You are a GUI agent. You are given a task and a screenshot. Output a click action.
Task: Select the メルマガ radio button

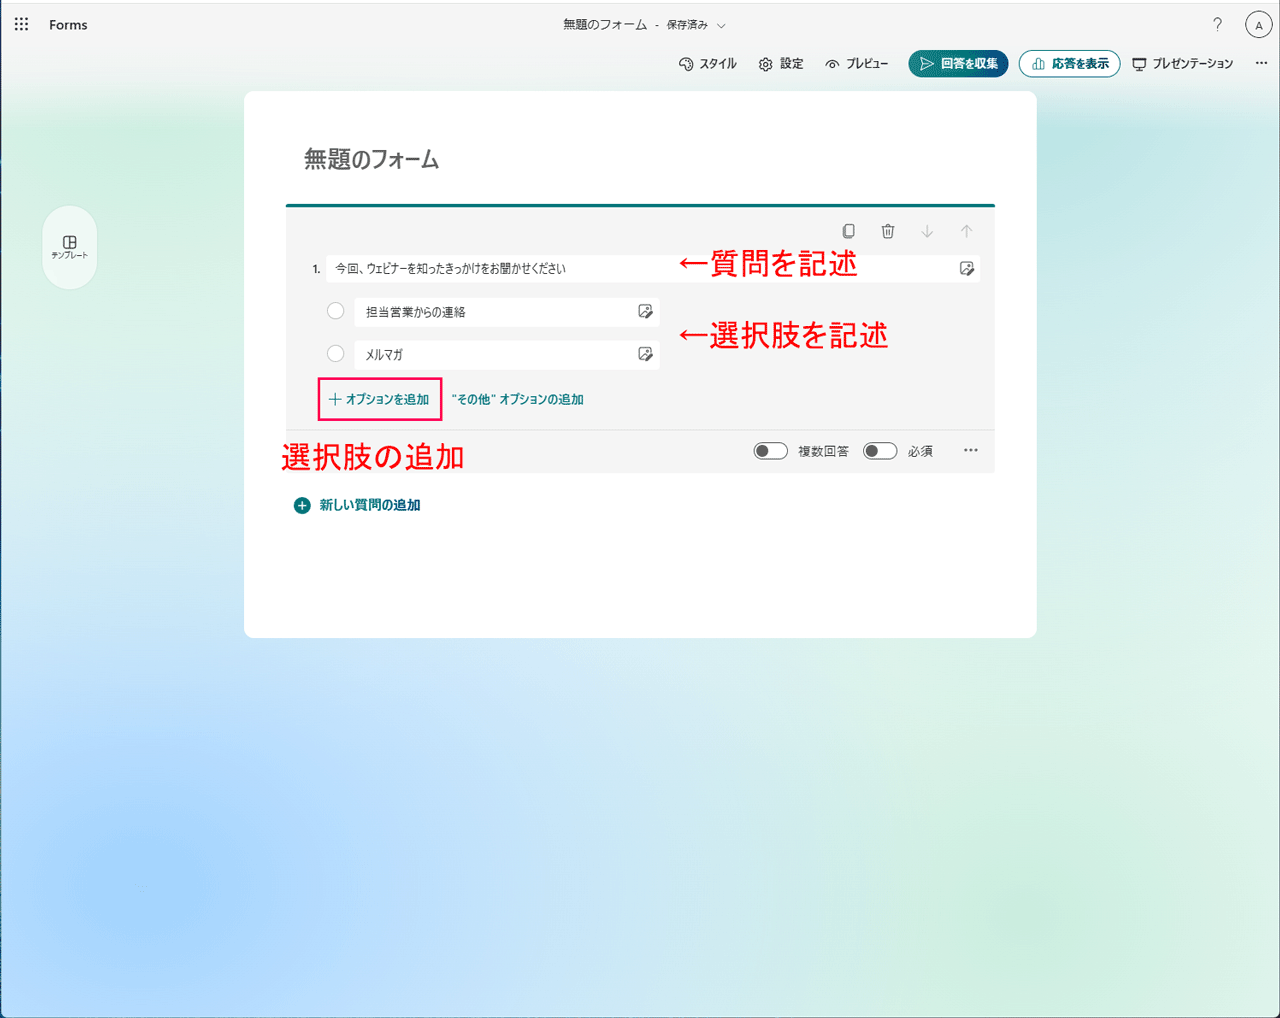[335, 354]
